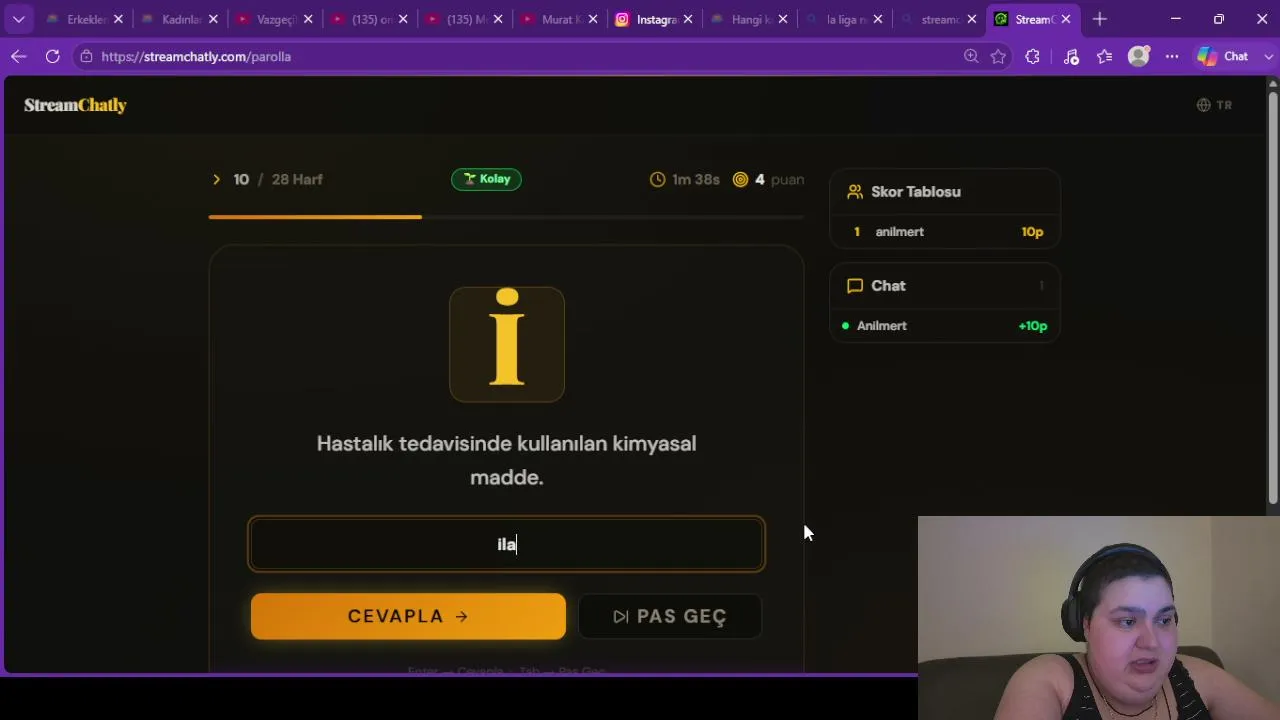Viewport: 1280px width, 720px height.
Task: Go back with the browser back arrow
Action: click(18, 57)
